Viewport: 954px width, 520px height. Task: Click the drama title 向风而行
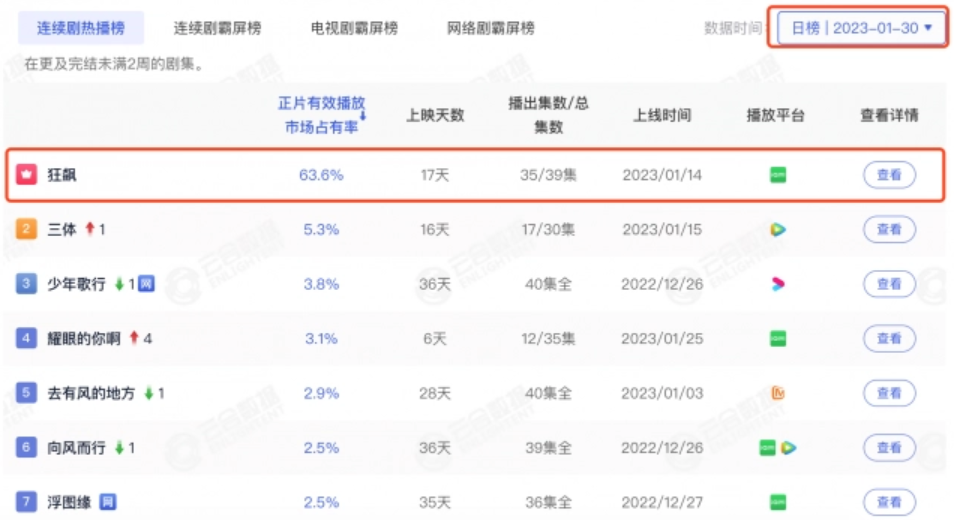[77, 448]
